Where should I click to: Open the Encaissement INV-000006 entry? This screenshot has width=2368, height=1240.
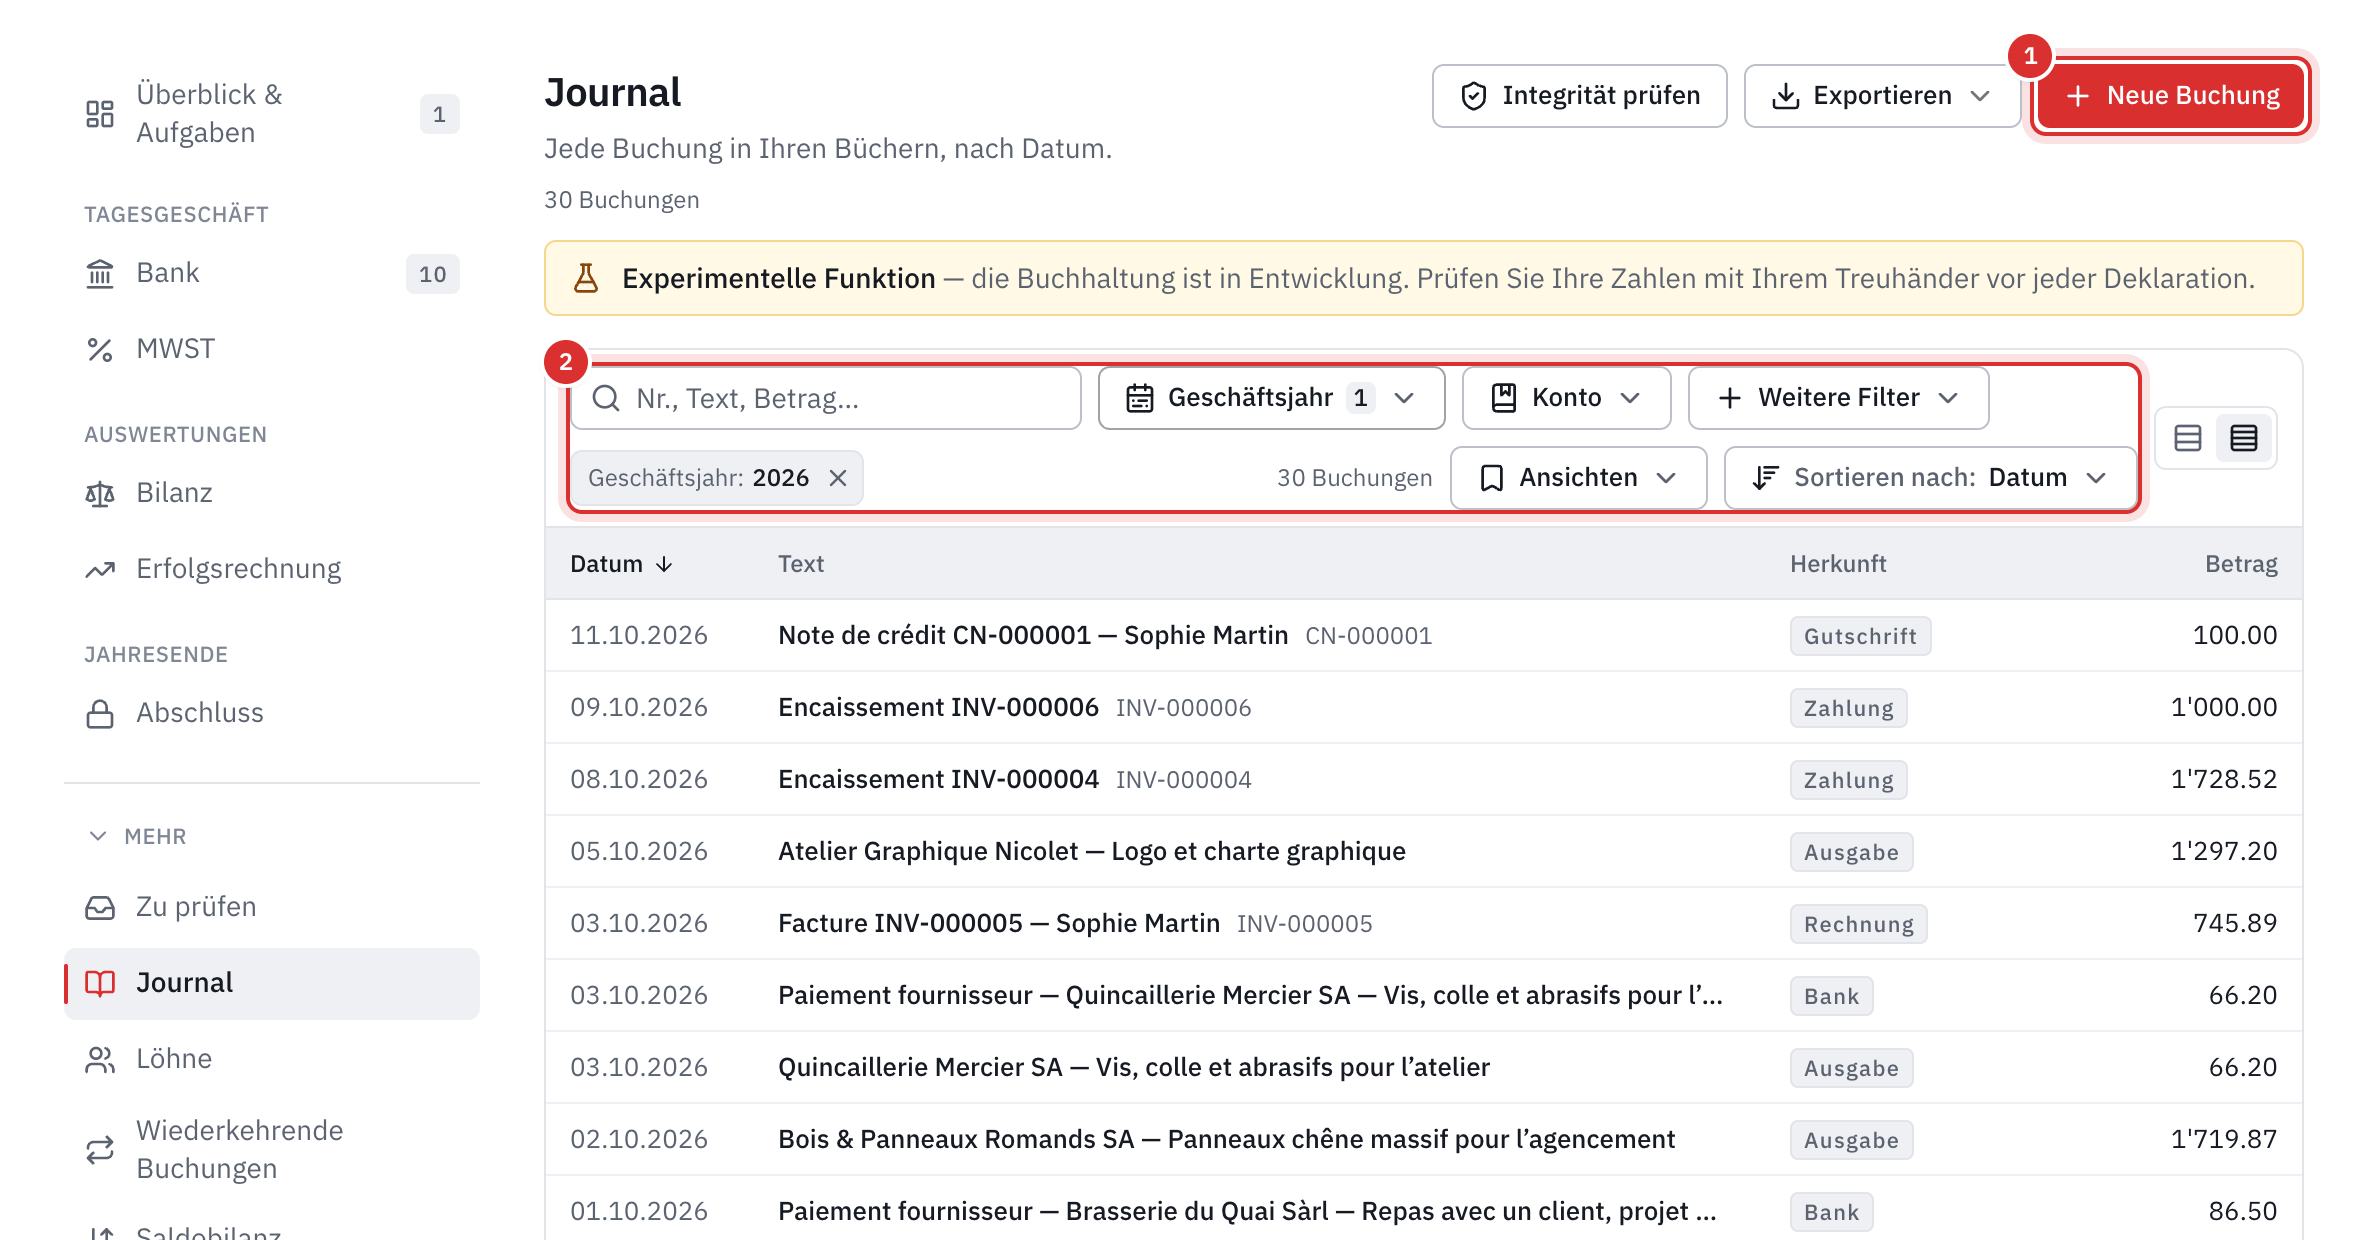1424,707
